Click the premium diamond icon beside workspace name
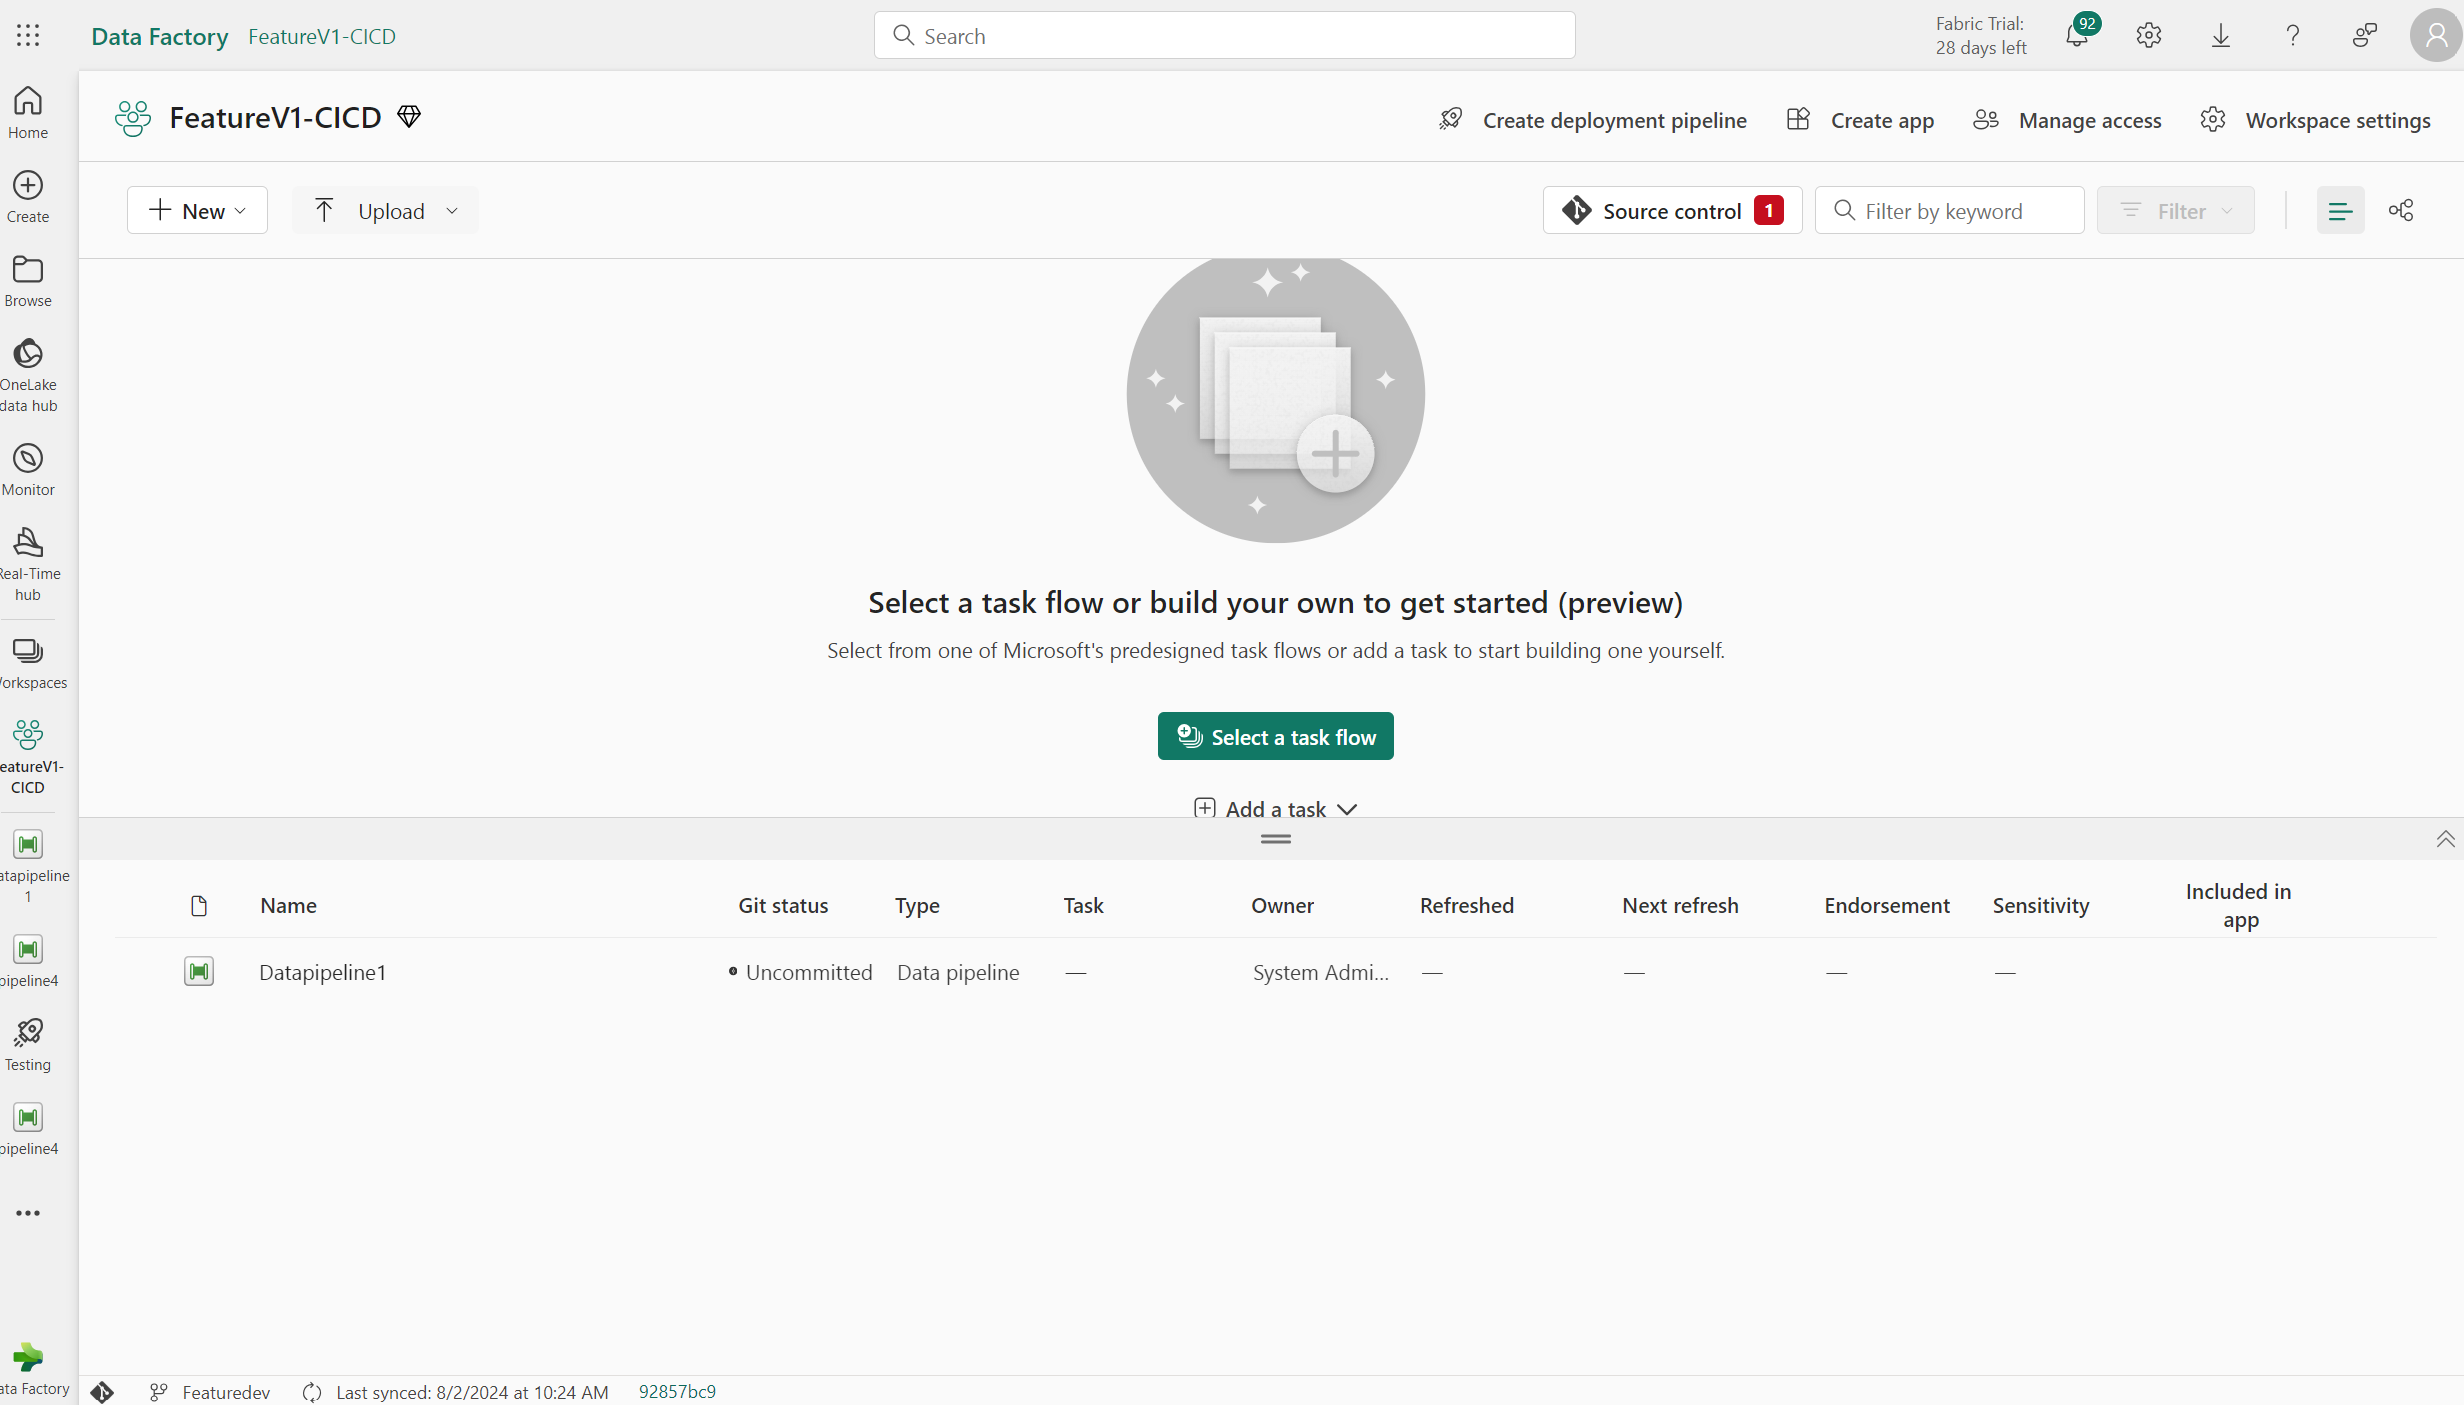The width and height of the screenshot is (2464, 1405). coord(409,117)
